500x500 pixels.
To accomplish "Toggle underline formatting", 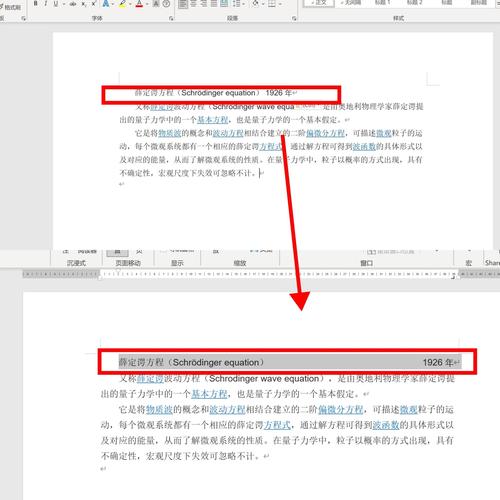I will [x=55, y=4].
